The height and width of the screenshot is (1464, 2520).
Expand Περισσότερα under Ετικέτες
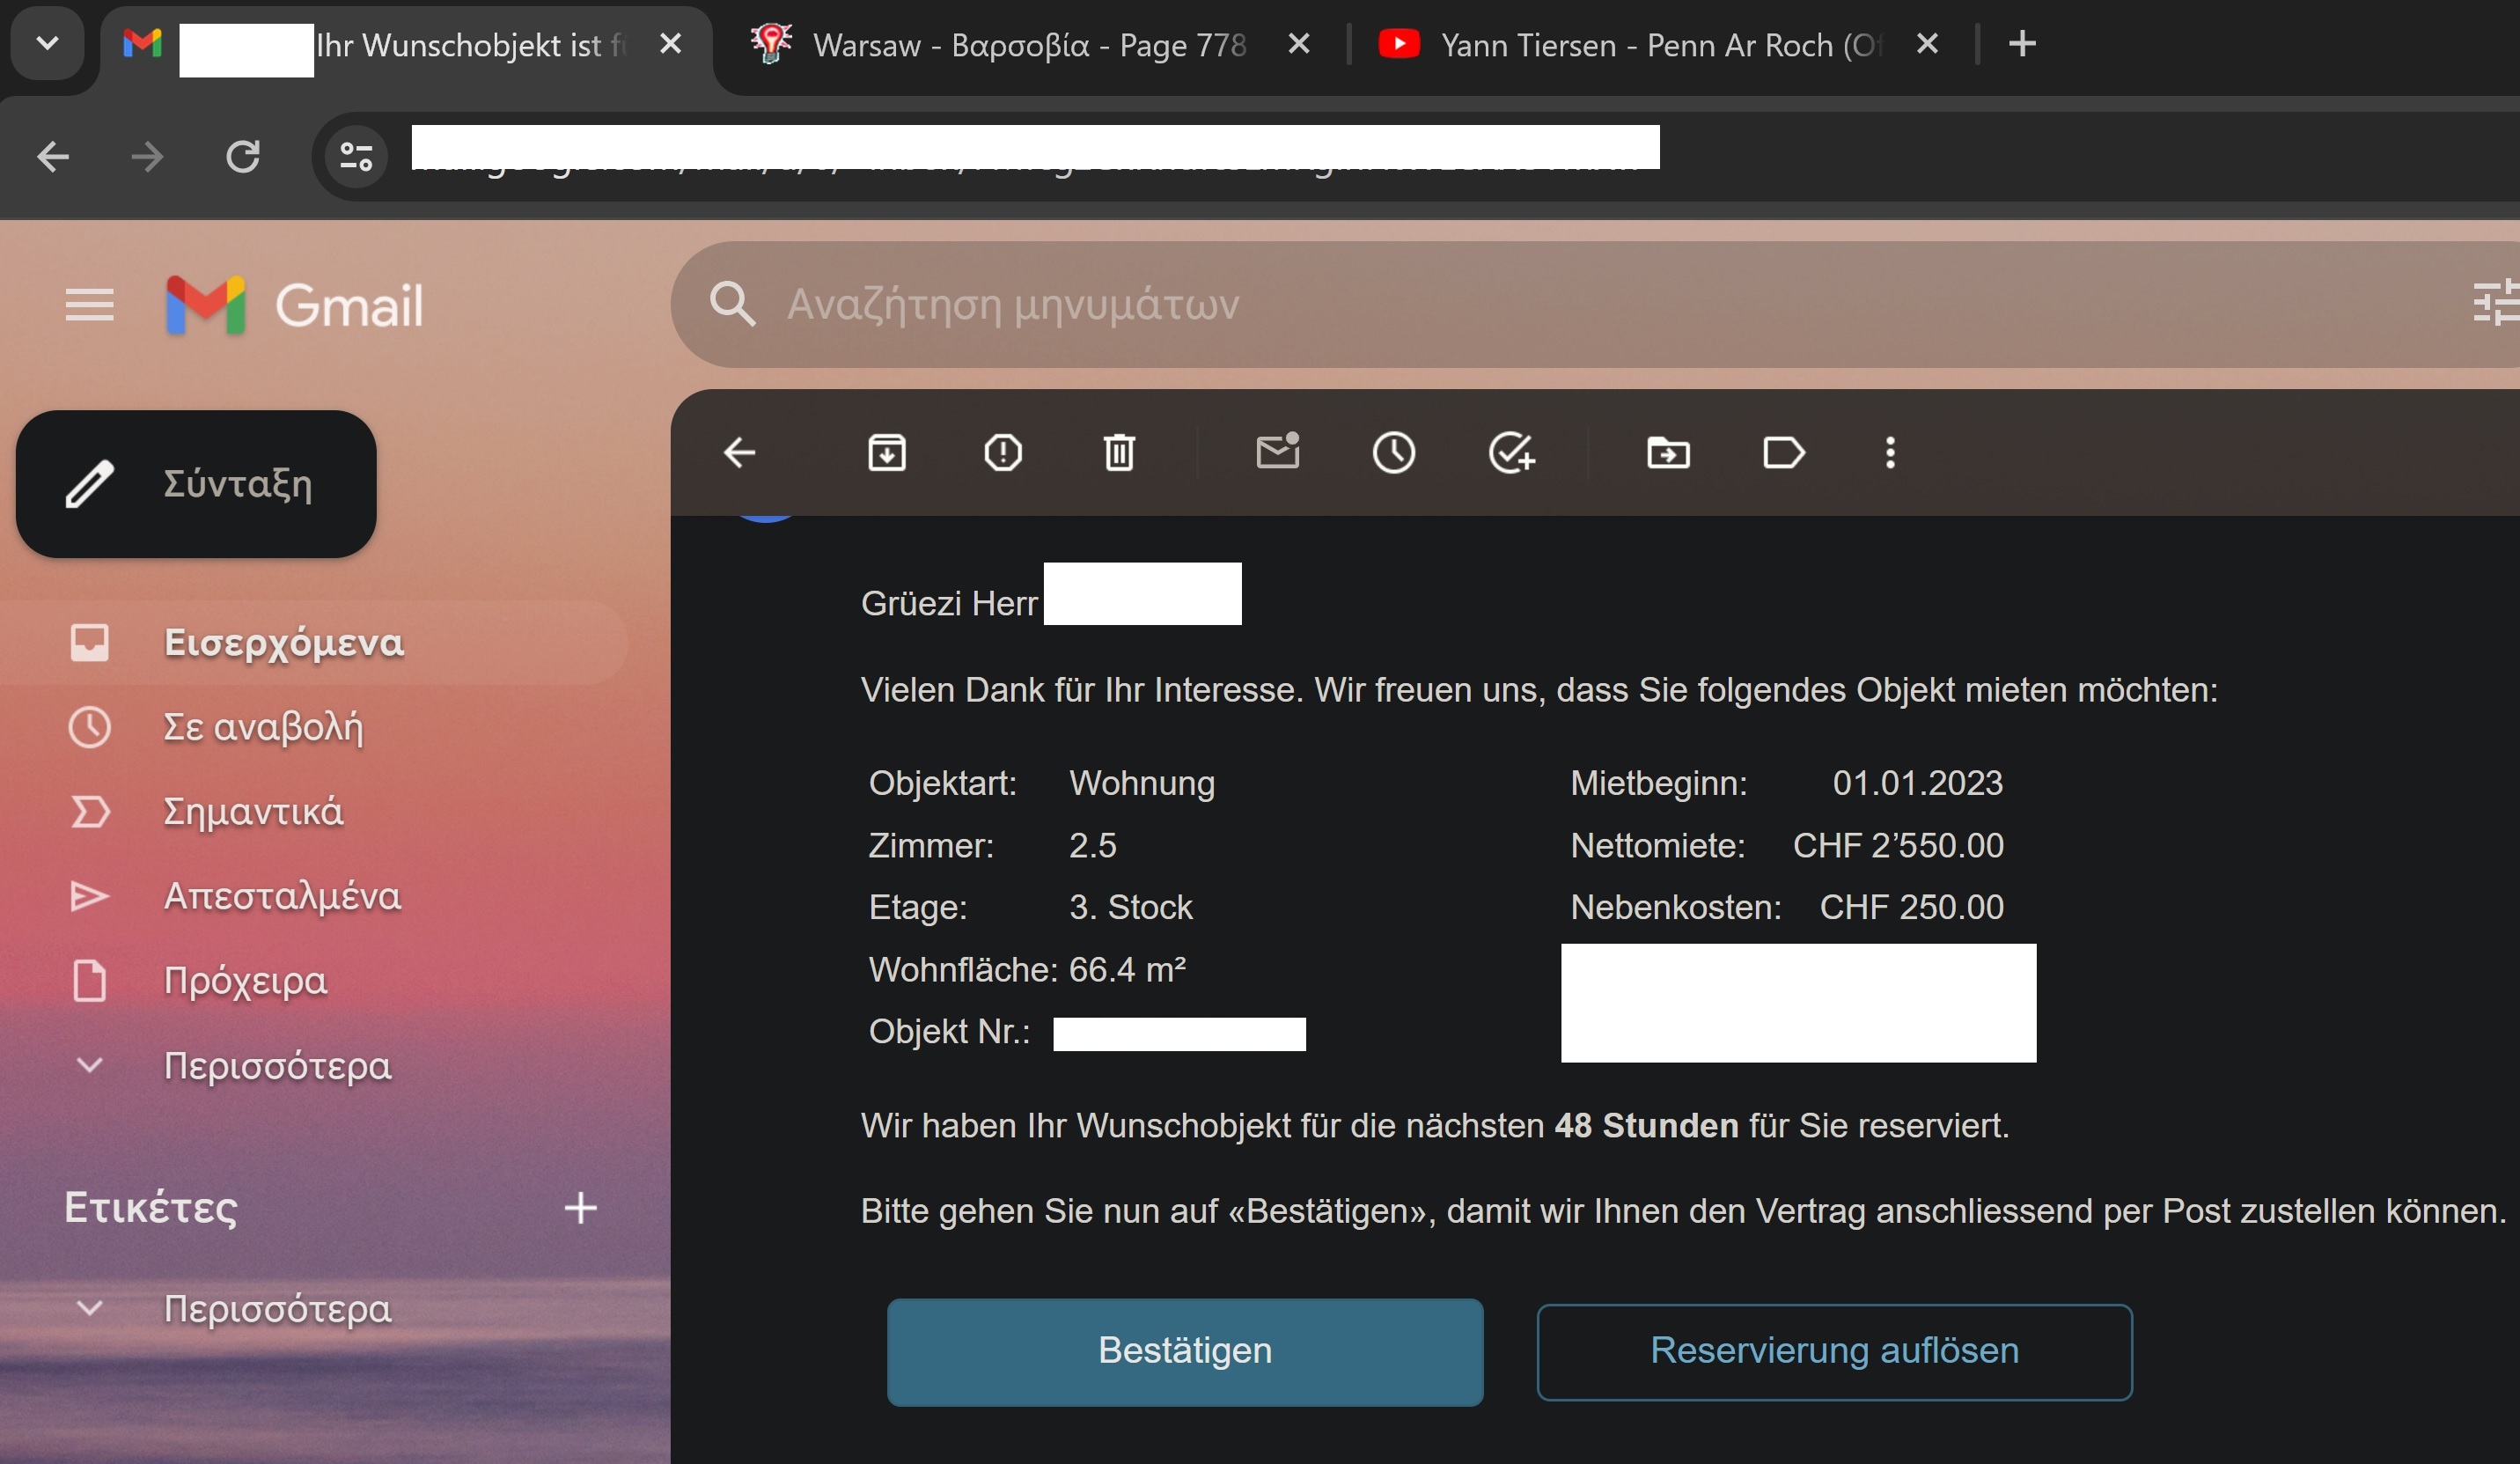[x=314, y=1309]
